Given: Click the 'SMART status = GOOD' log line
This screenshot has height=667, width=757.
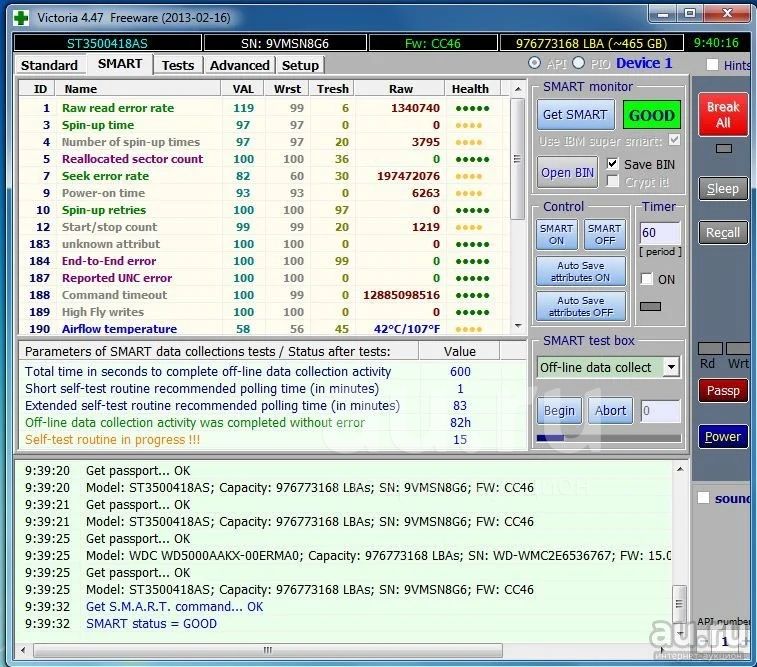Looking at the screenshot, I should (x=151, y=624).
